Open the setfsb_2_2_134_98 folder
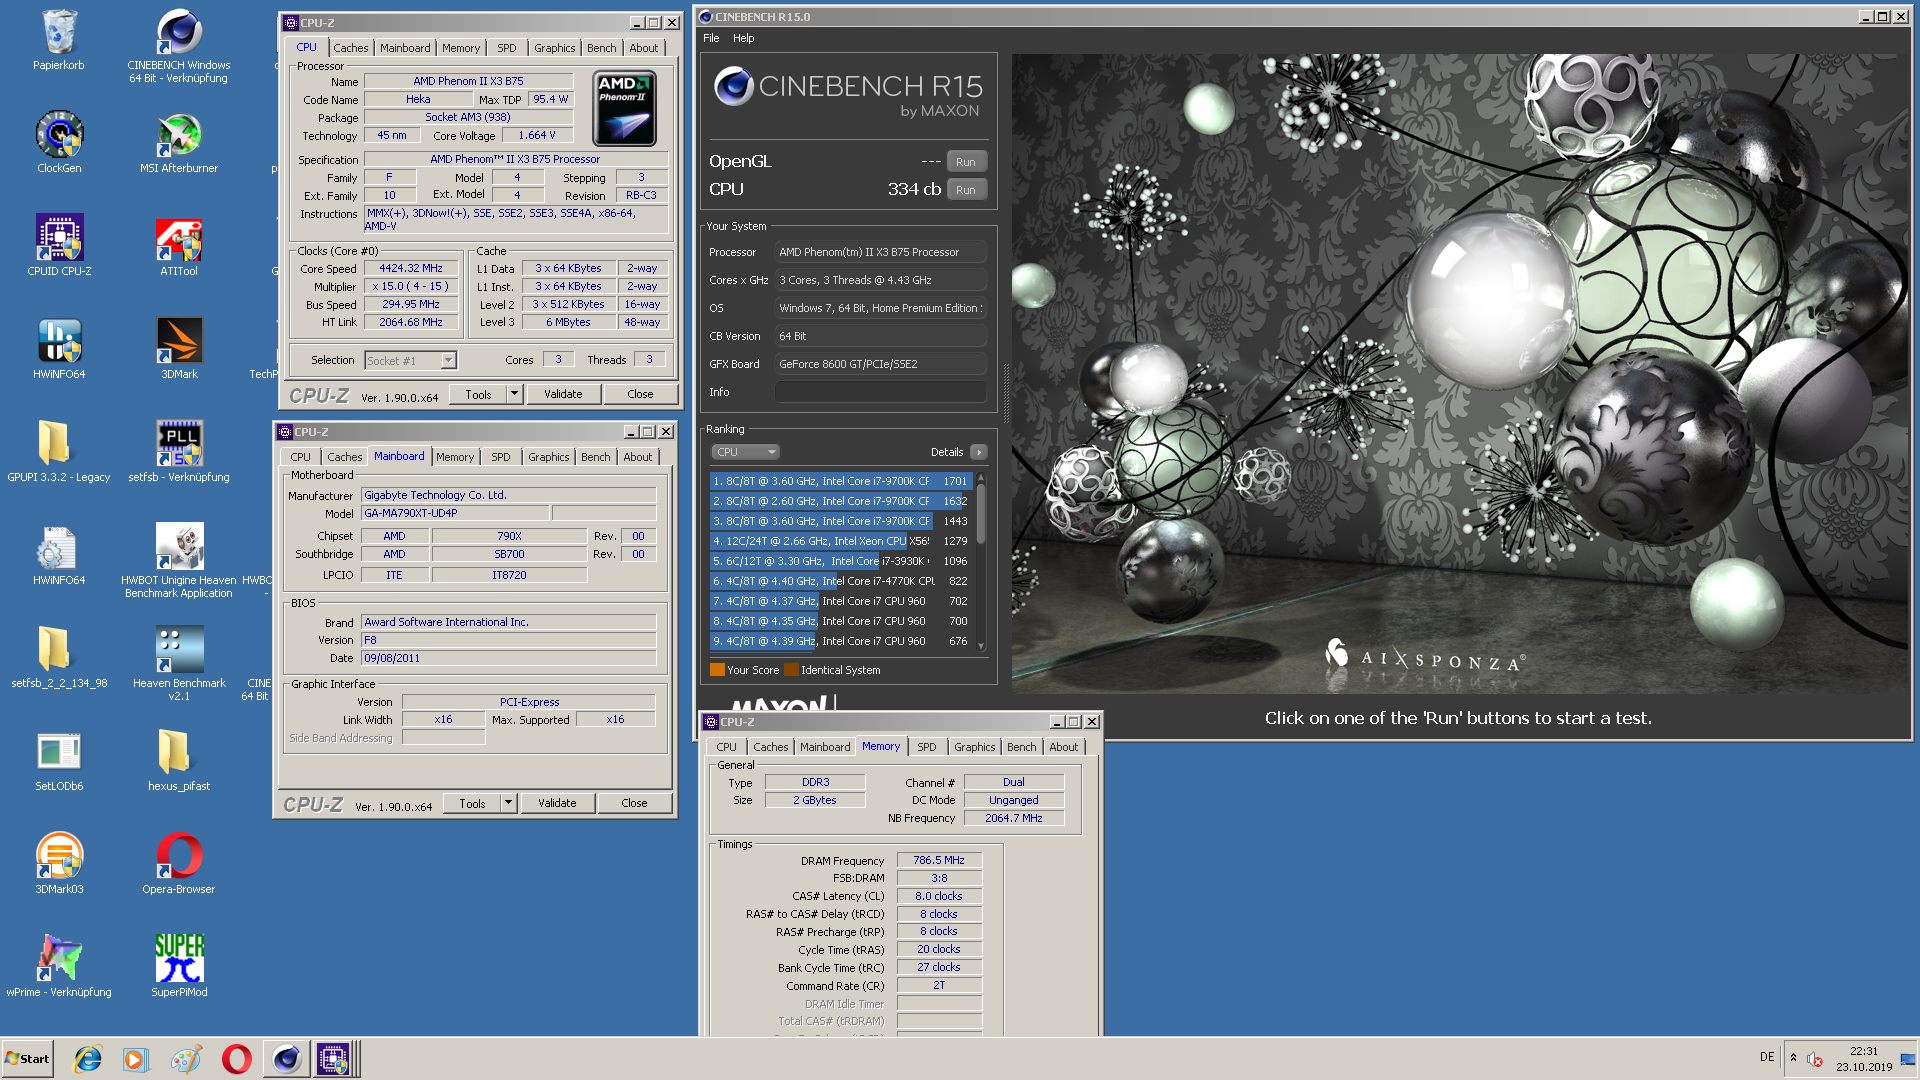1920x1080 pixels. [x=59, y=658]
